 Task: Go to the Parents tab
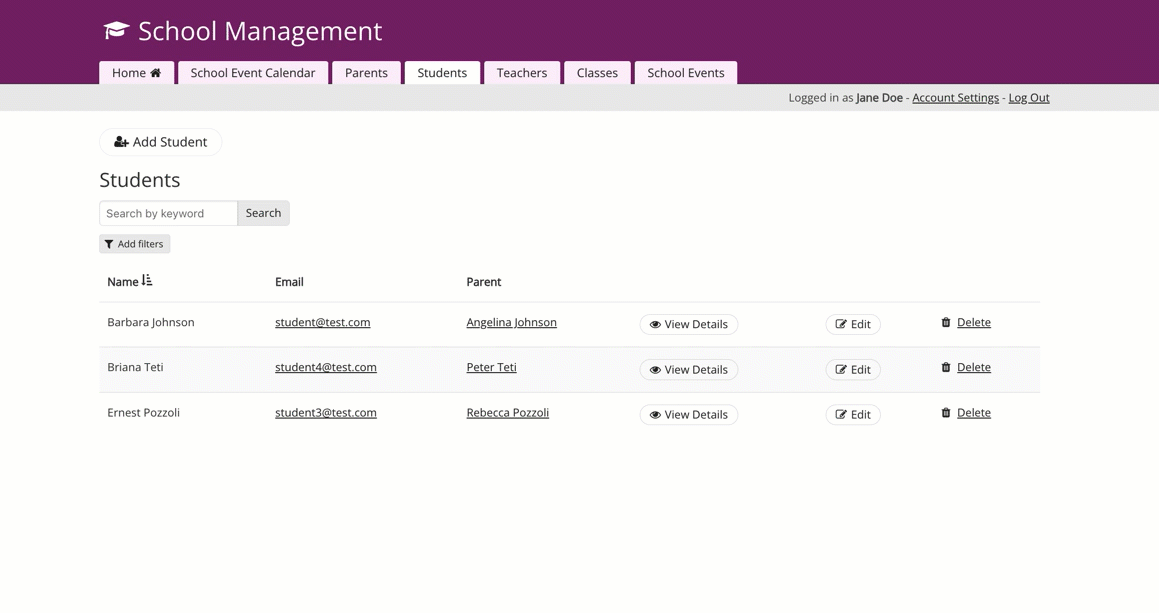(366, 73)
